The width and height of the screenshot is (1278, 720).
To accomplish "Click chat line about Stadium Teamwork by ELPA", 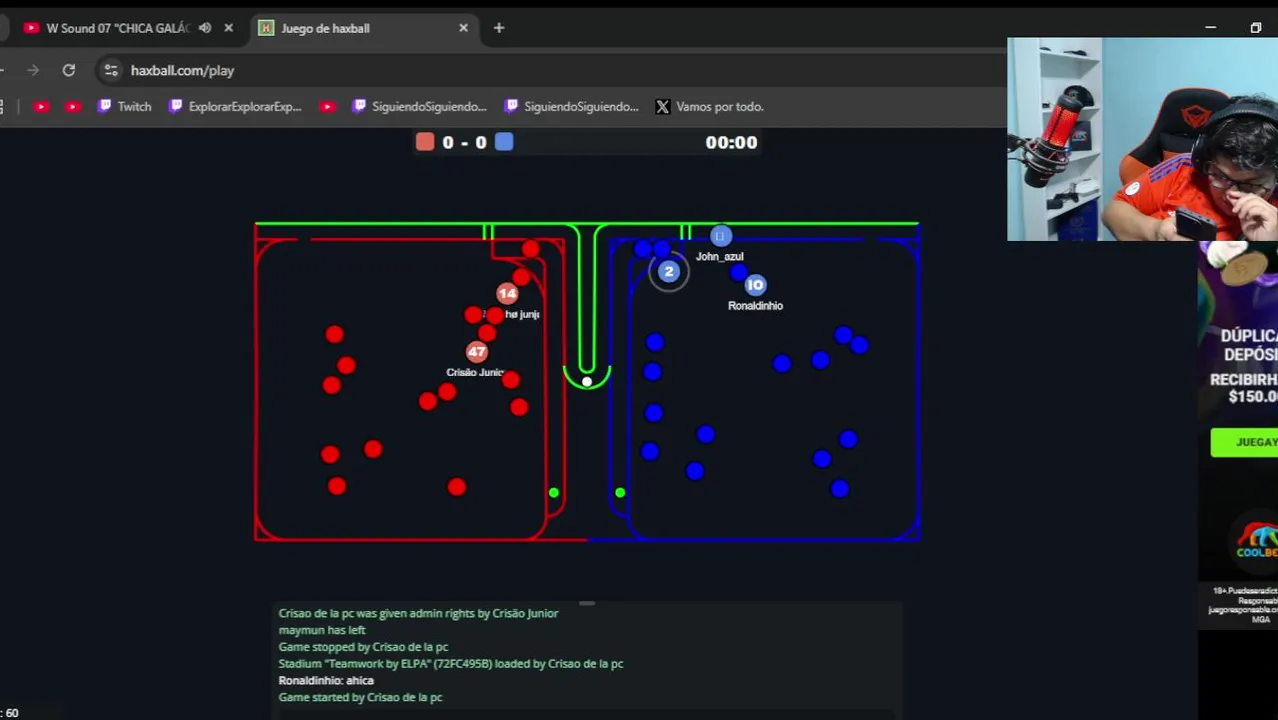I will click(450, 663).
